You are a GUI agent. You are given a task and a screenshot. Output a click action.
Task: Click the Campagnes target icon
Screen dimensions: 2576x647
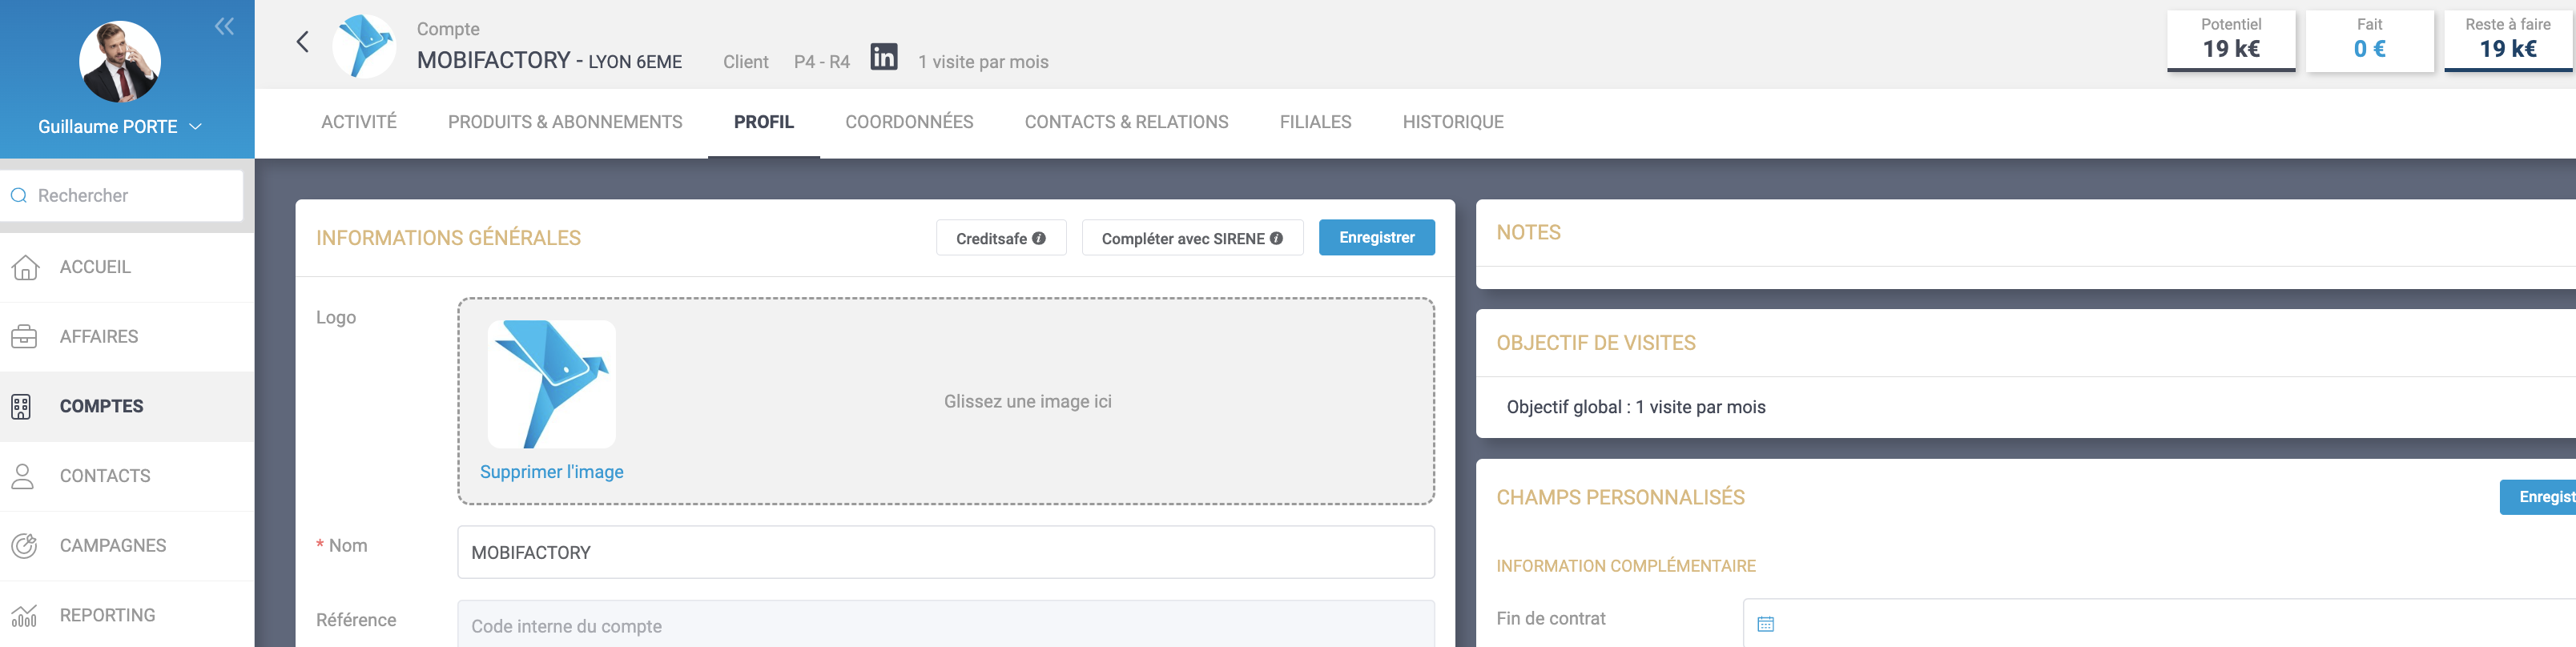point(24,546)
